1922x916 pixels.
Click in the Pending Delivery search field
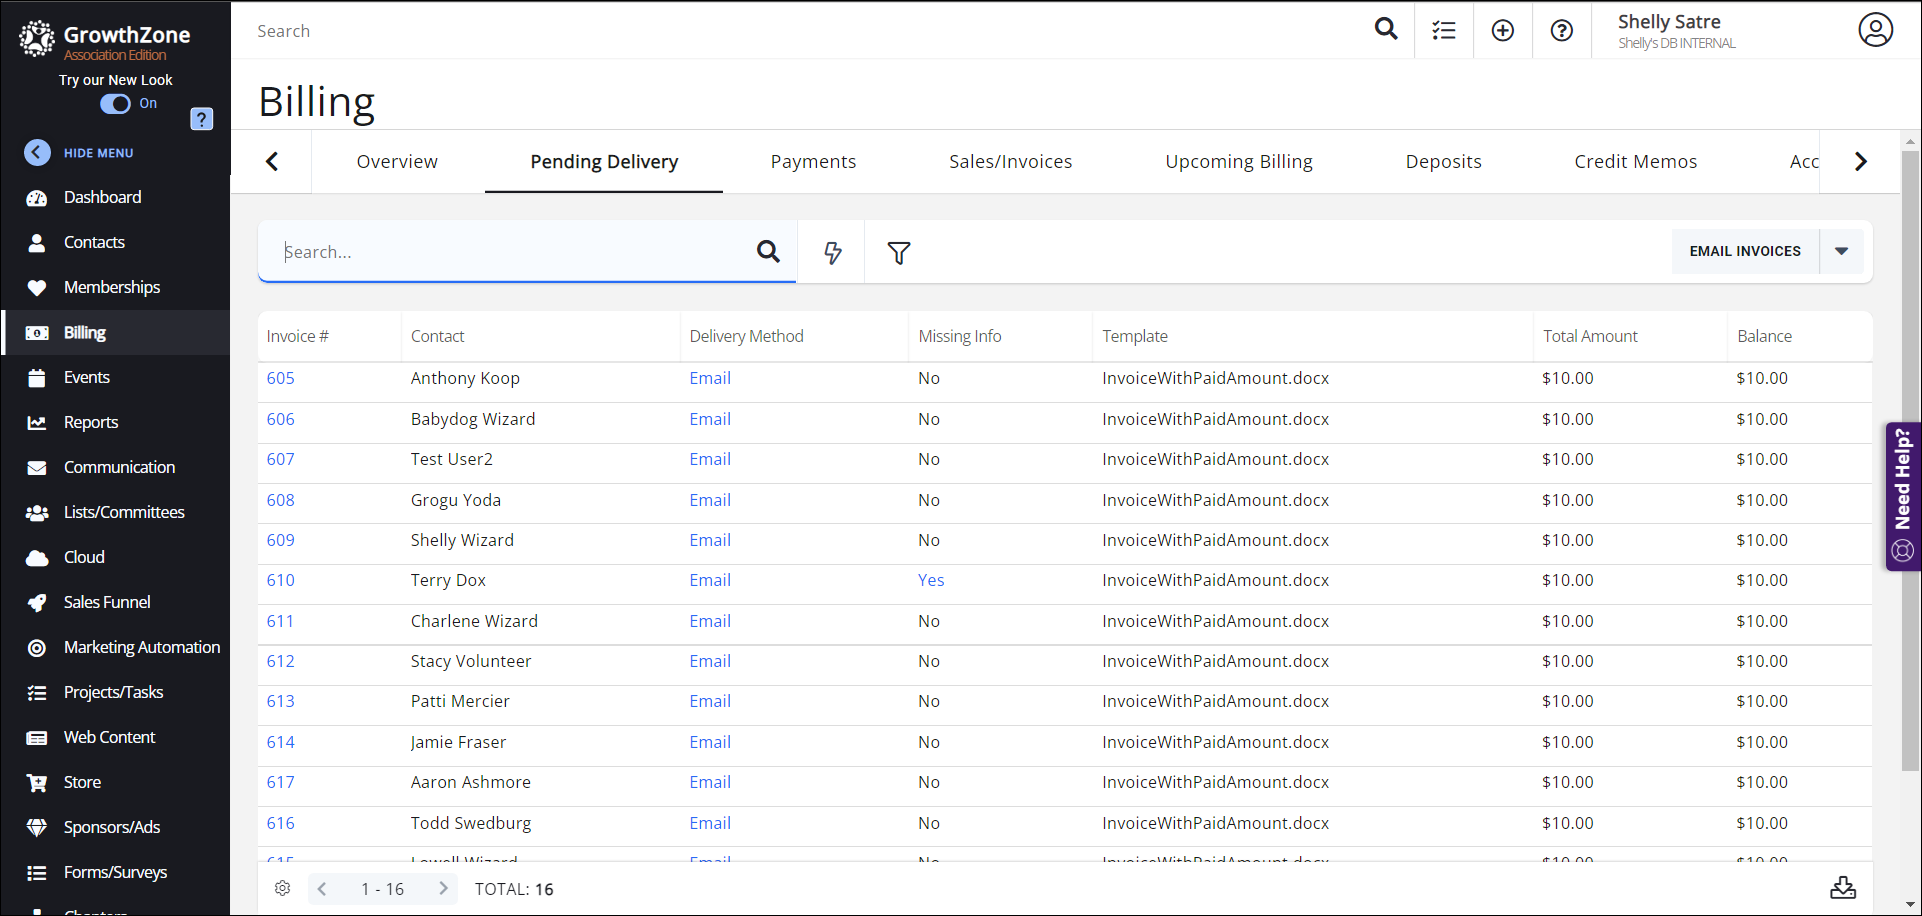coord(510,252)
